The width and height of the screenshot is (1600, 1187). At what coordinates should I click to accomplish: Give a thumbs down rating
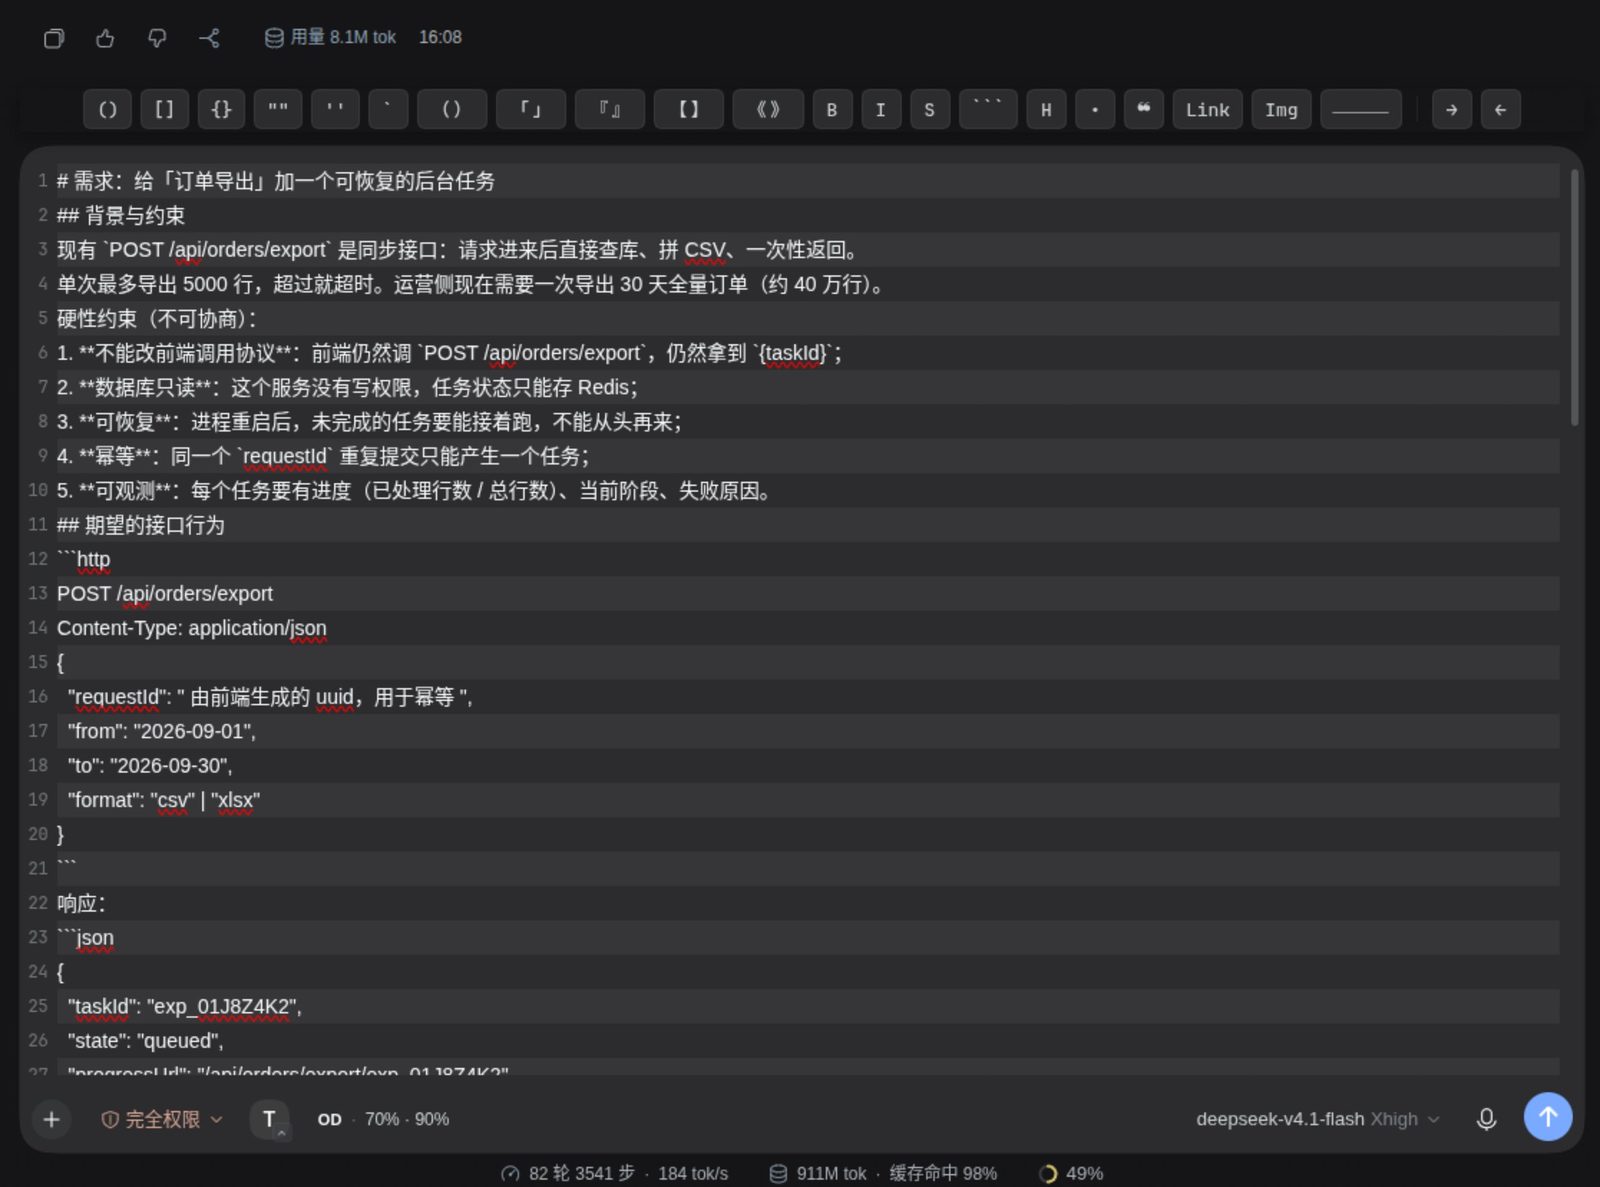[x=157, y=38]
